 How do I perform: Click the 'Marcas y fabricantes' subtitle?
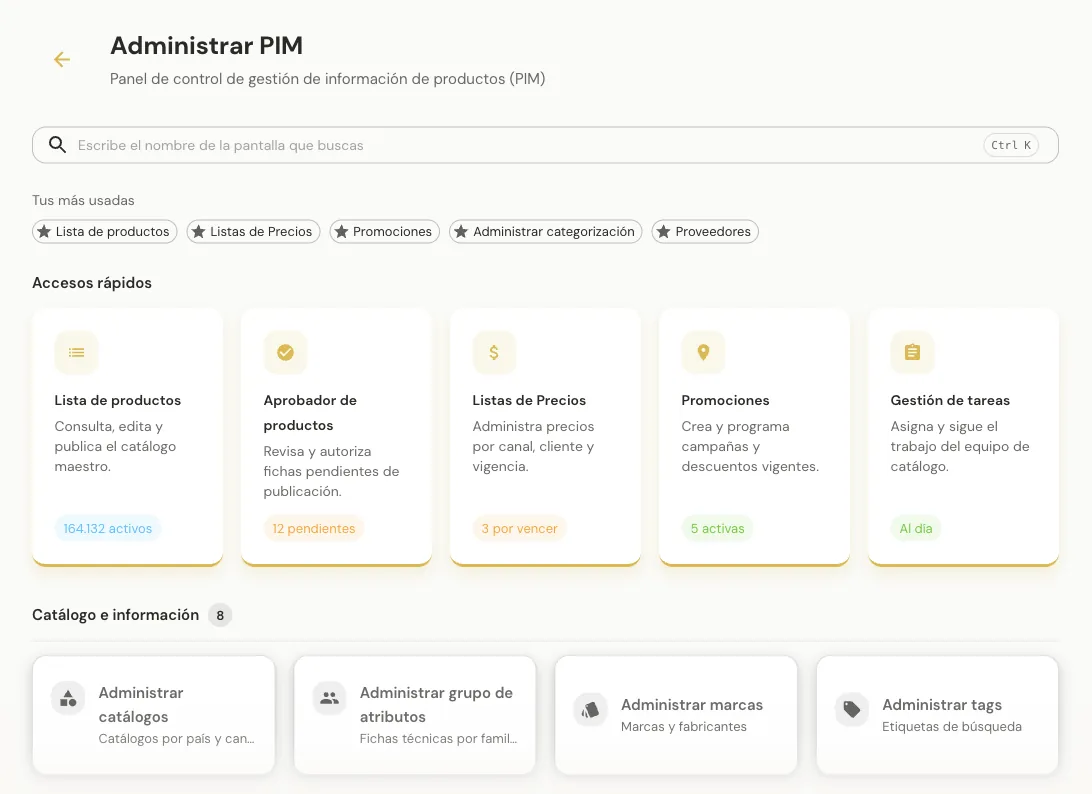pos(684,726)
